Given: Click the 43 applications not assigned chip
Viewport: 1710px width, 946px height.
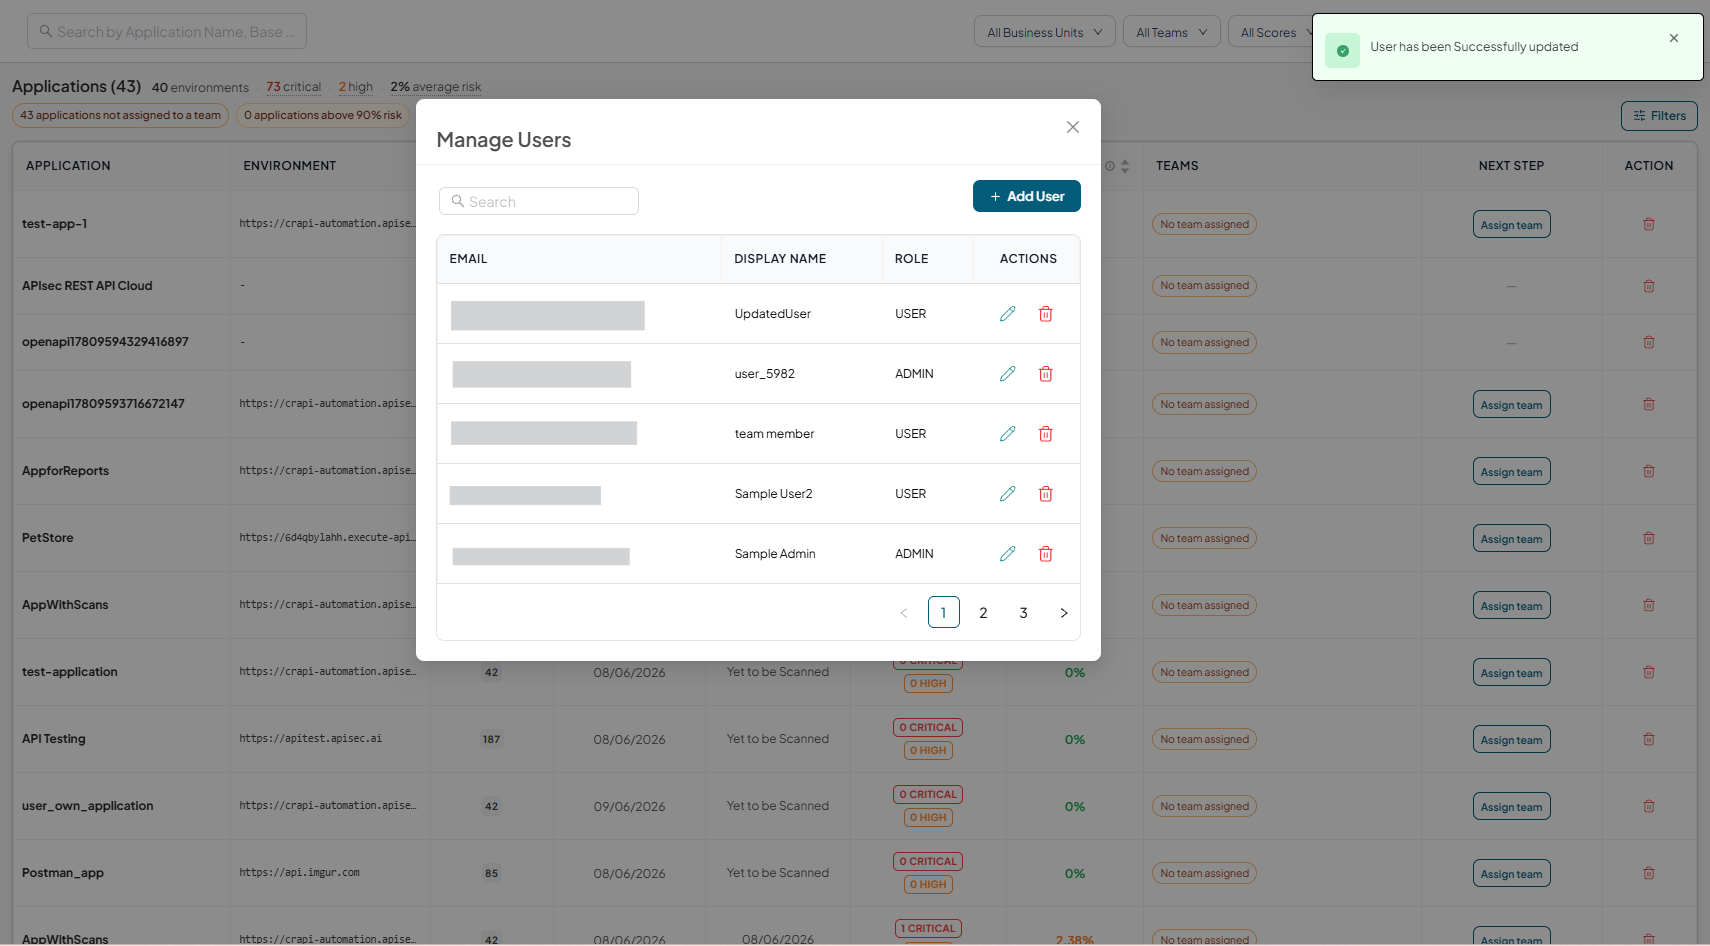Looking at the screenshot, I should (x=120, y=115).
